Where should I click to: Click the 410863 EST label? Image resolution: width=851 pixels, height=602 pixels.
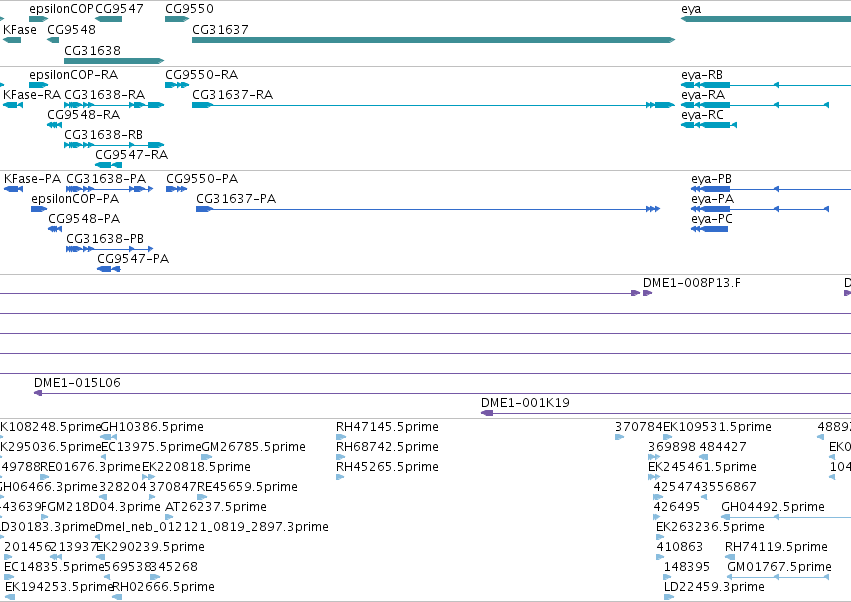[679, 547]
